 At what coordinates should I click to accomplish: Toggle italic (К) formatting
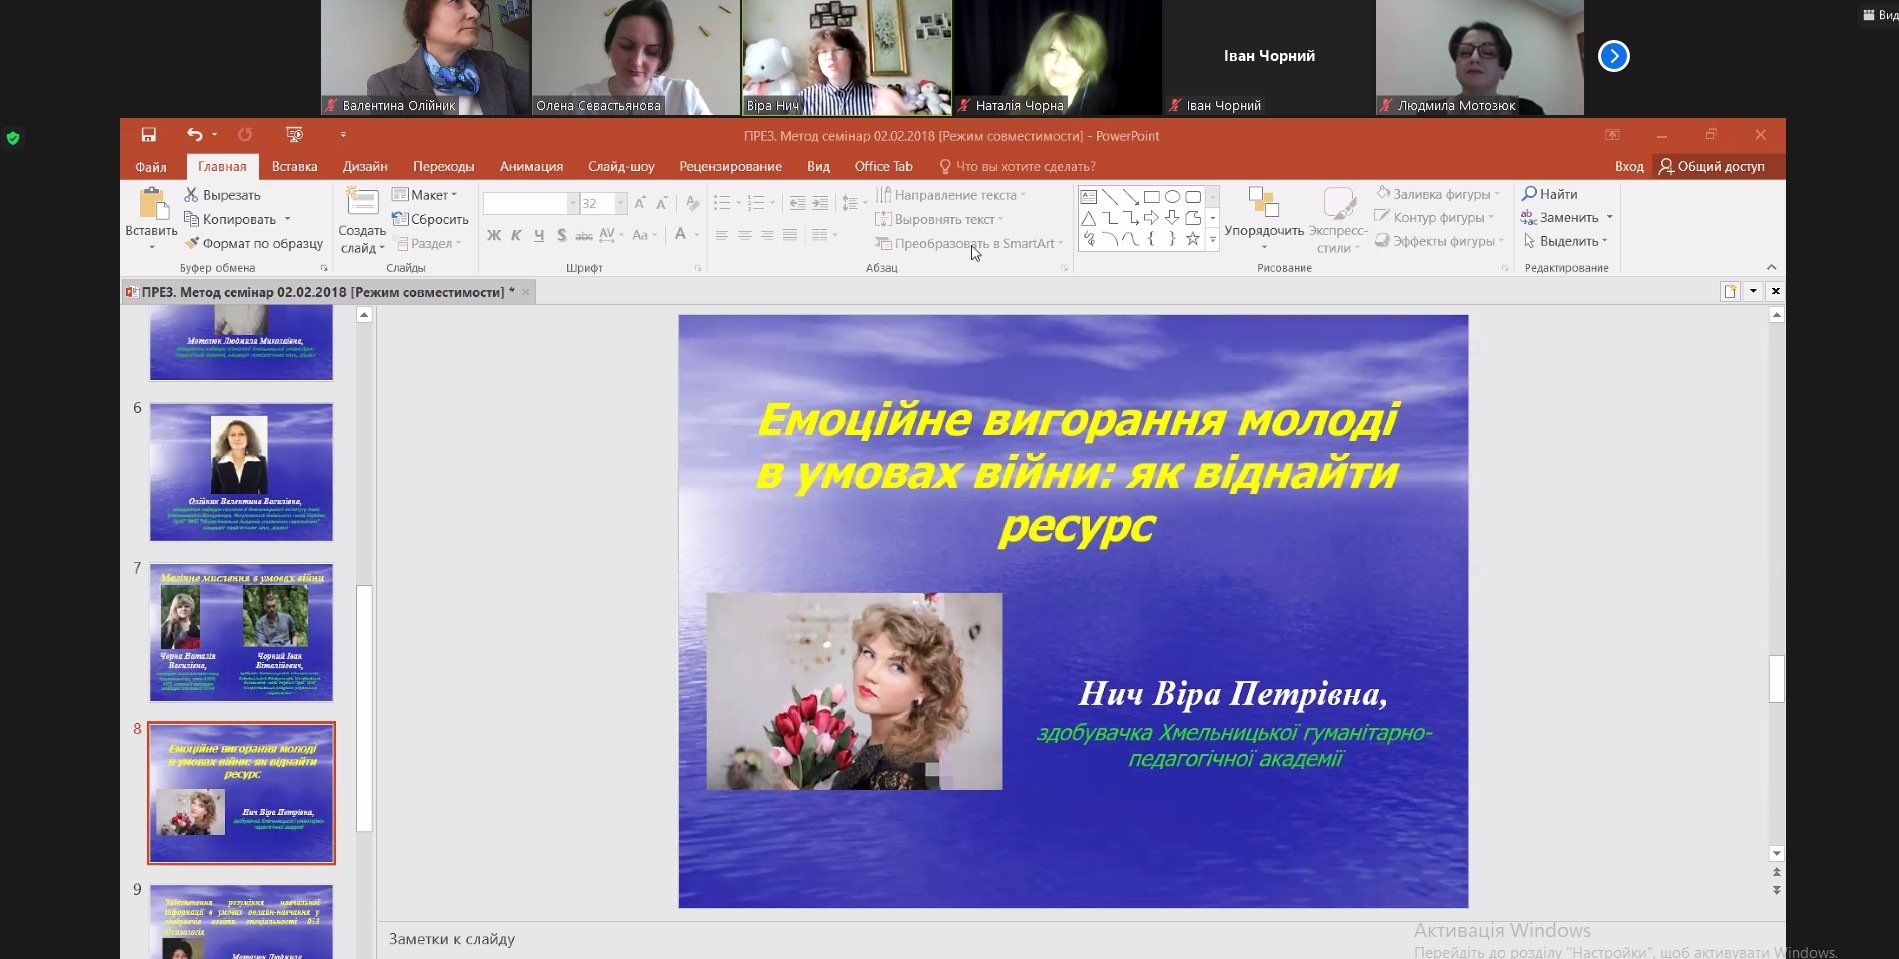[516, 236]
